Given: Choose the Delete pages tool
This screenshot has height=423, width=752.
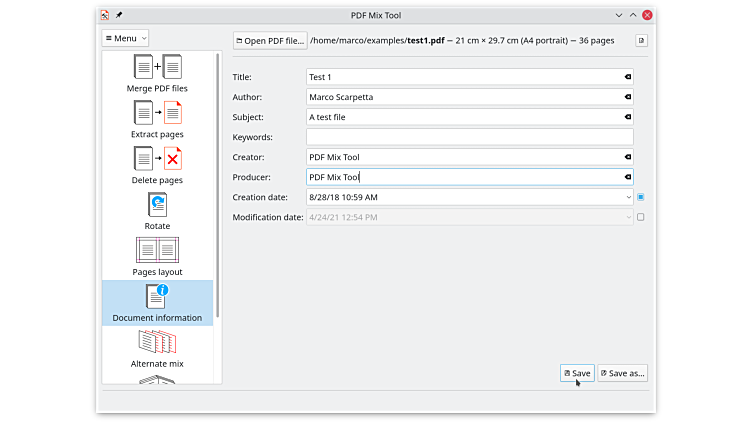Looking at the screenshot, I should (157, 160).
